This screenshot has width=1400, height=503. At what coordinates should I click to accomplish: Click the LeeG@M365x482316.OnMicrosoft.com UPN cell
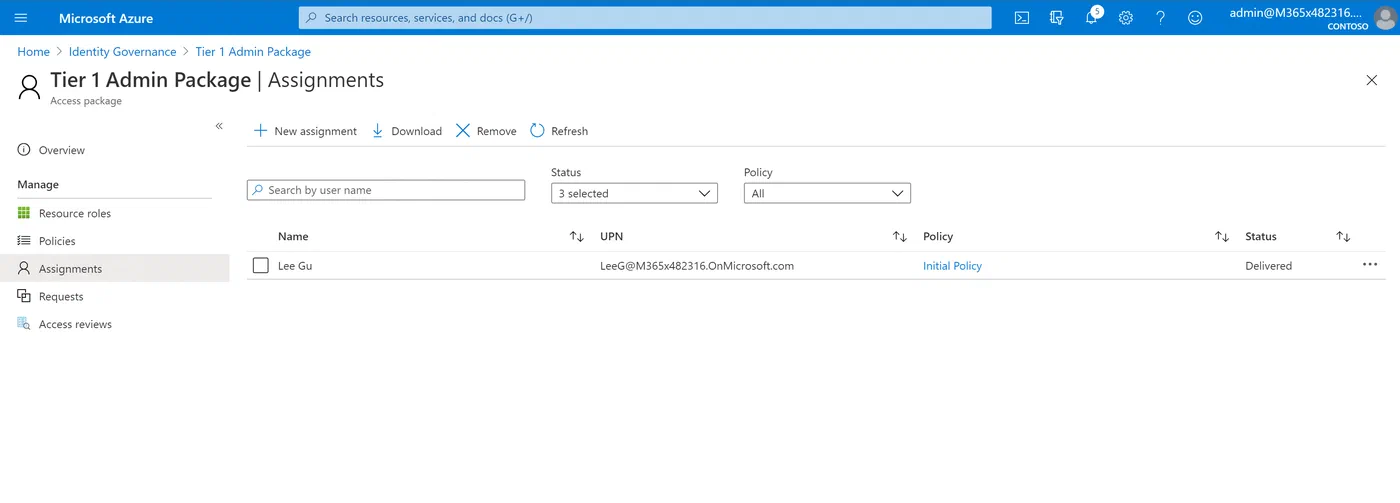[697, 266]
